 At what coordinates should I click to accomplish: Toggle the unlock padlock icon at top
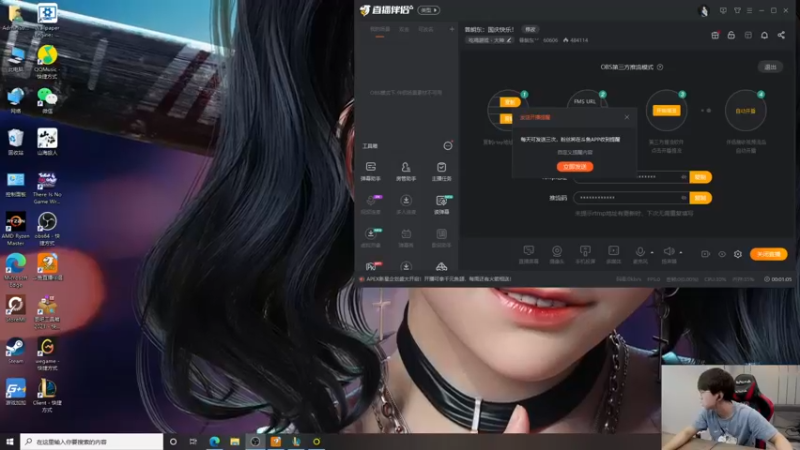point(731,35)
